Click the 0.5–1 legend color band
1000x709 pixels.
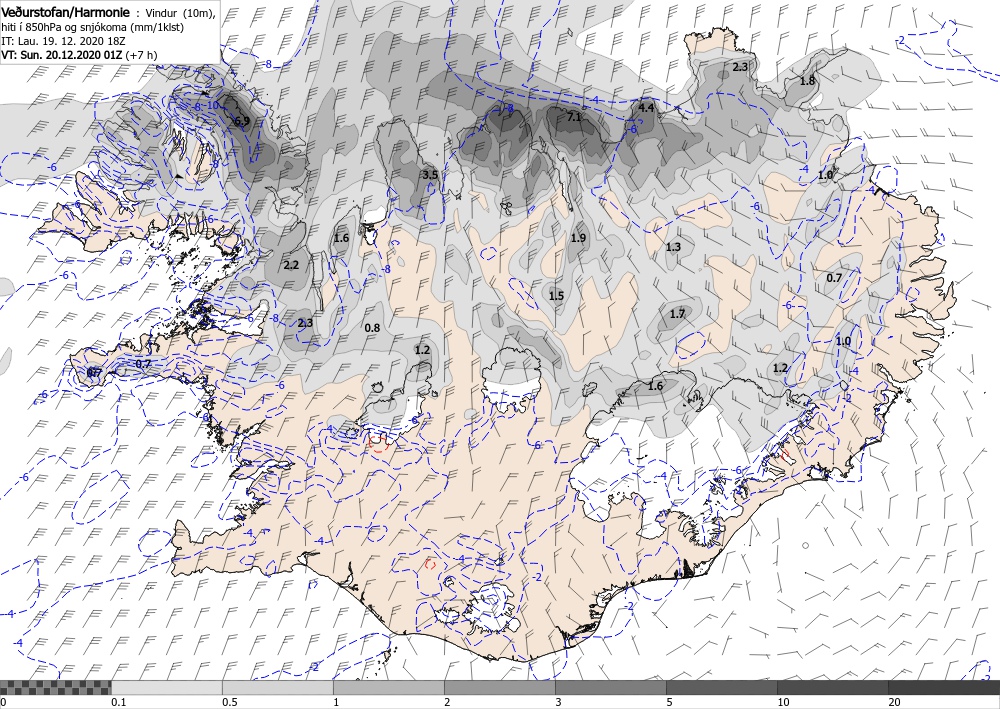point(277,687)
